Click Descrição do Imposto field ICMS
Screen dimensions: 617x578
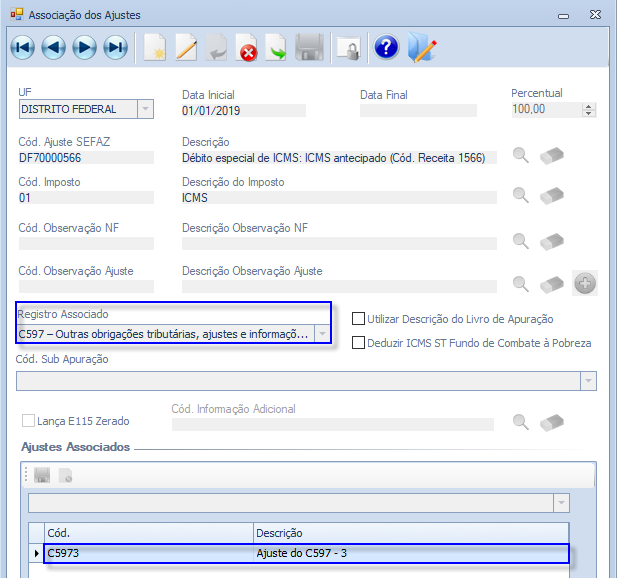click(x=339, y=198)
